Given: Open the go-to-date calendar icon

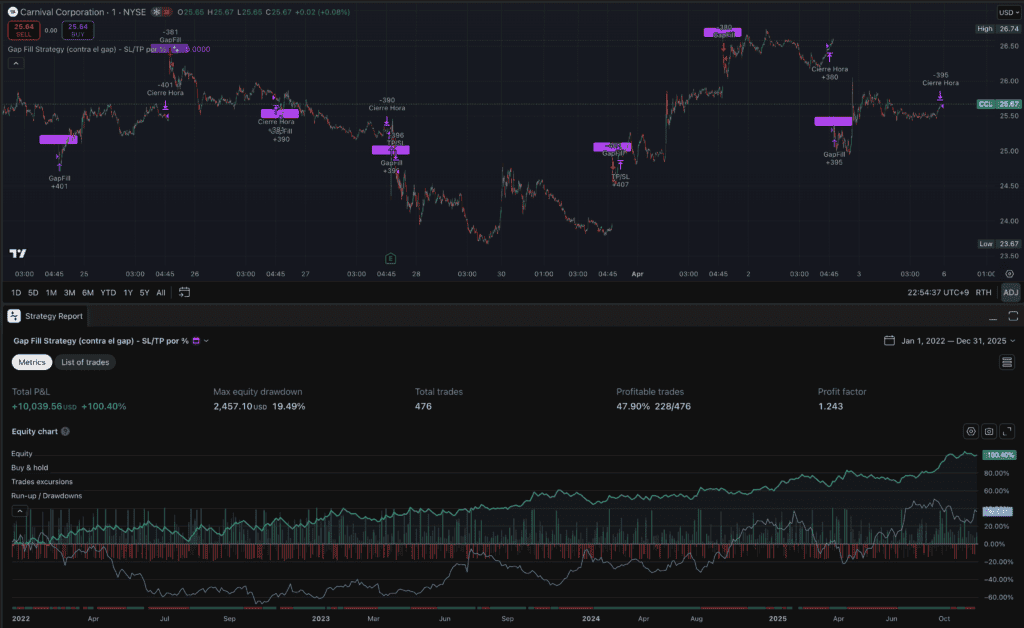Looking at the screenshot, I should 184,292.
